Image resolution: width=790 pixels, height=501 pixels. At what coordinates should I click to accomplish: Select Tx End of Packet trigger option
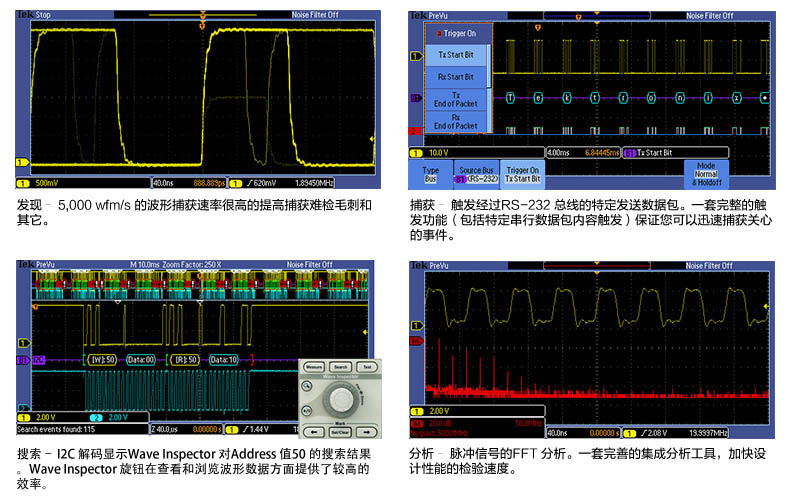[456, 100]
